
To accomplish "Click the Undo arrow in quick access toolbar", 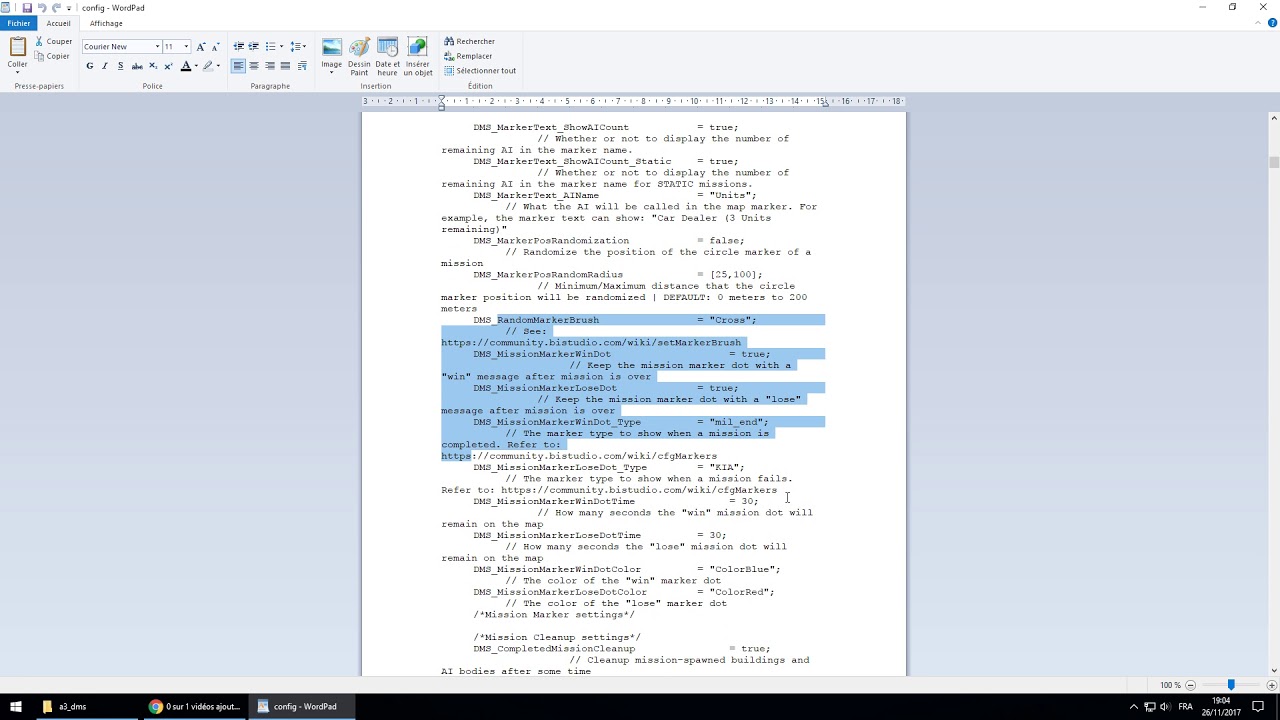I will tap(41, 8).
